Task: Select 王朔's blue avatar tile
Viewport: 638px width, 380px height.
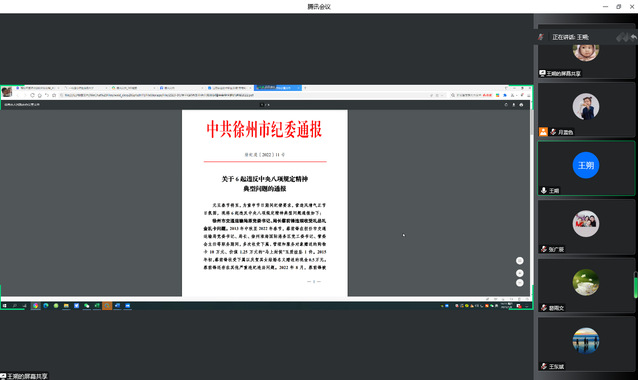Action: 586,165
